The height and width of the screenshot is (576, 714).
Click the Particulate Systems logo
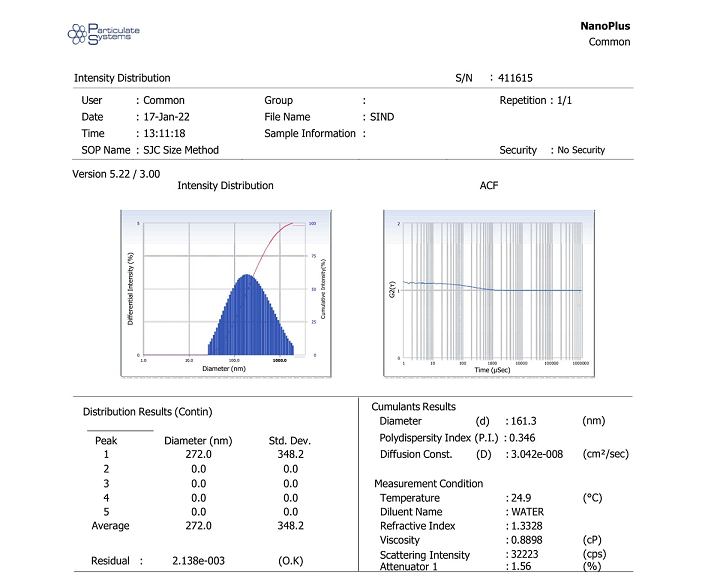(x=103, y=35)
